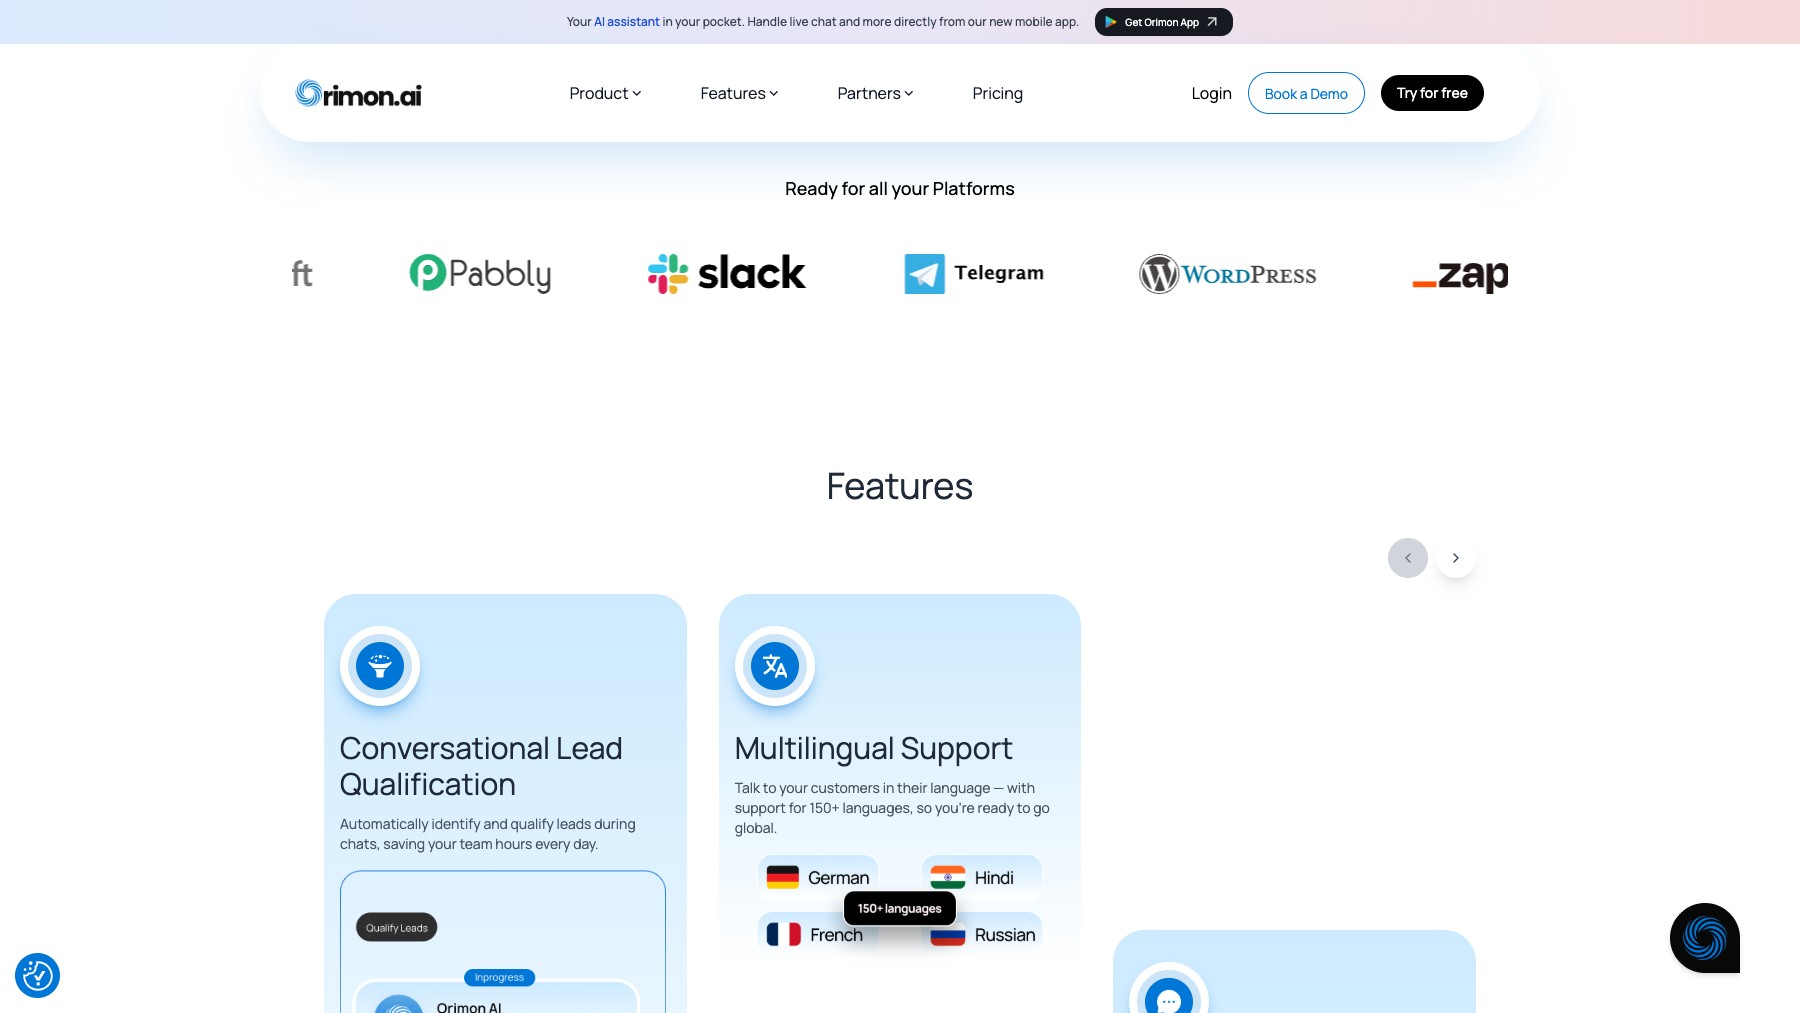Click the Try for free button
The height and width of the screenshot is (1013, 1800).
[1432, 93]
